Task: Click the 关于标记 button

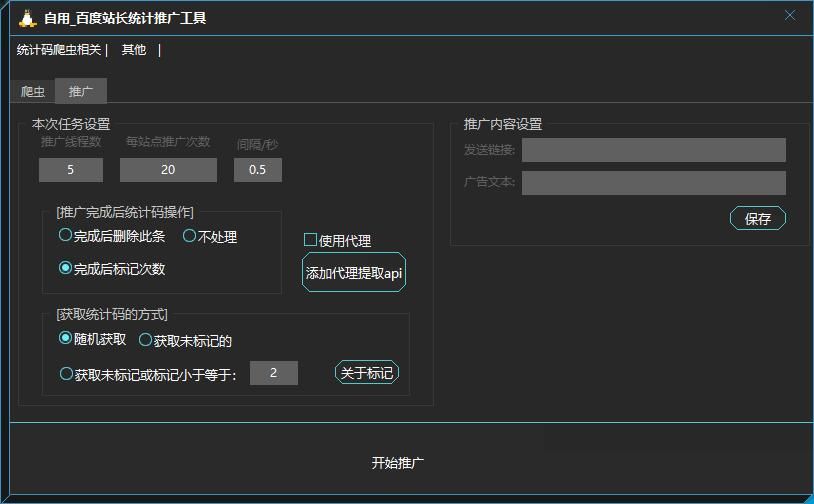Action: [x=366, y=373]
